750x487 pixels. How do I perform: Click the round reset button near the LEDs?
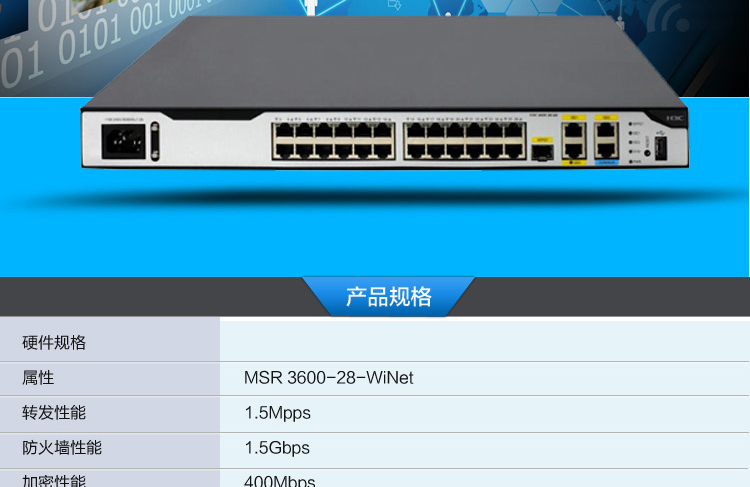pyautogui.click(x=647, y=153)
